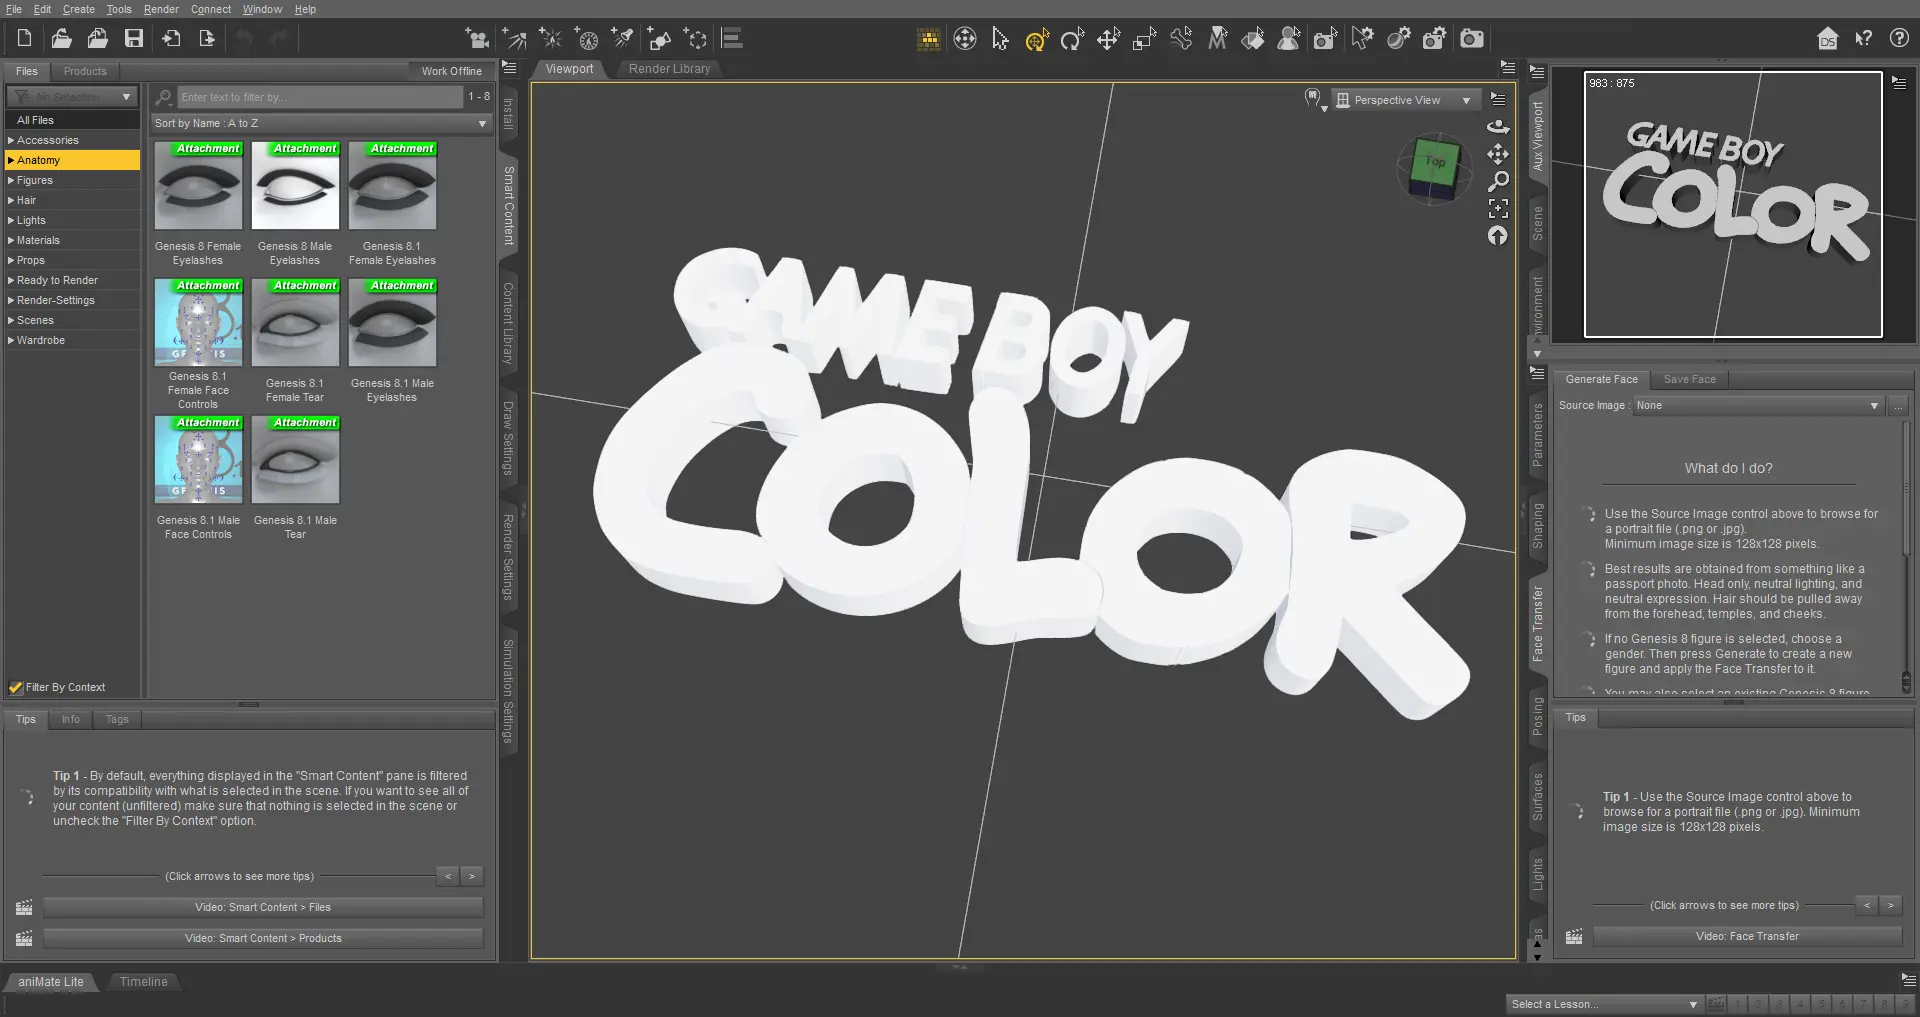Screen dimensions: 1920x1017
Task: Select the Rotate tool in toolbar
Action: [1072, 39]
